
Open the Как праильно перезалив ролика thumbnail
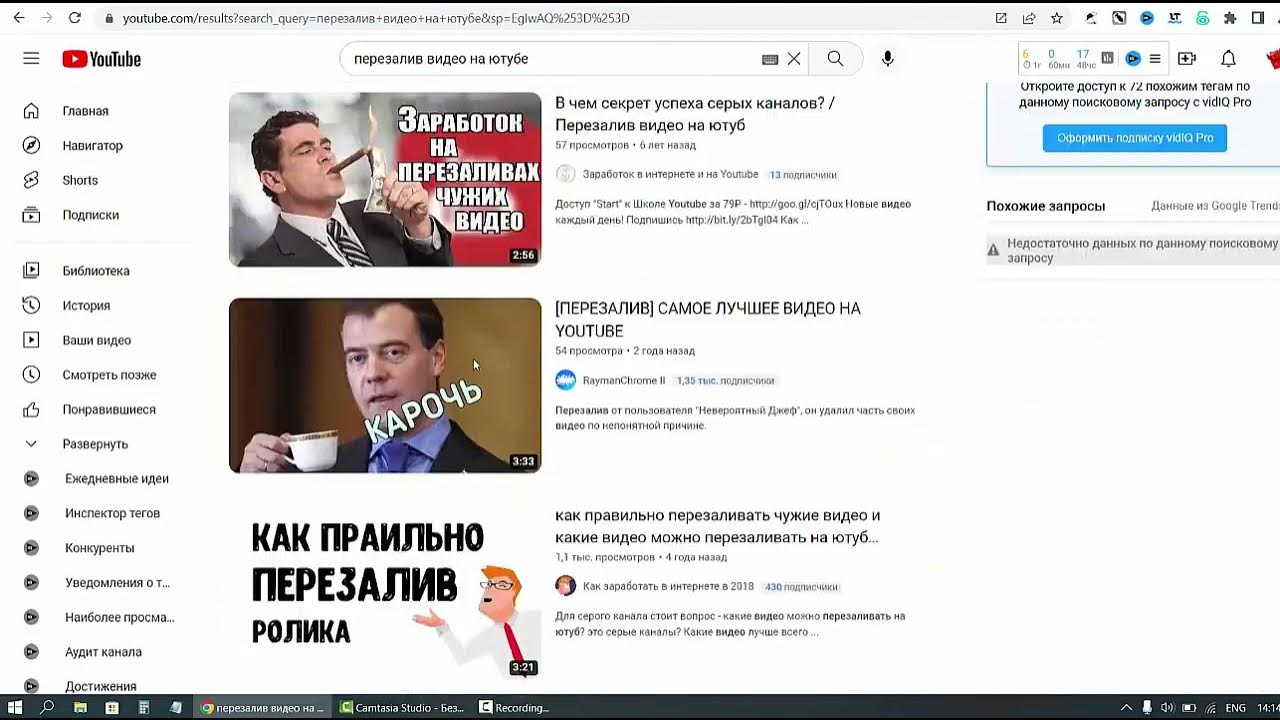(x=385, y=592)
